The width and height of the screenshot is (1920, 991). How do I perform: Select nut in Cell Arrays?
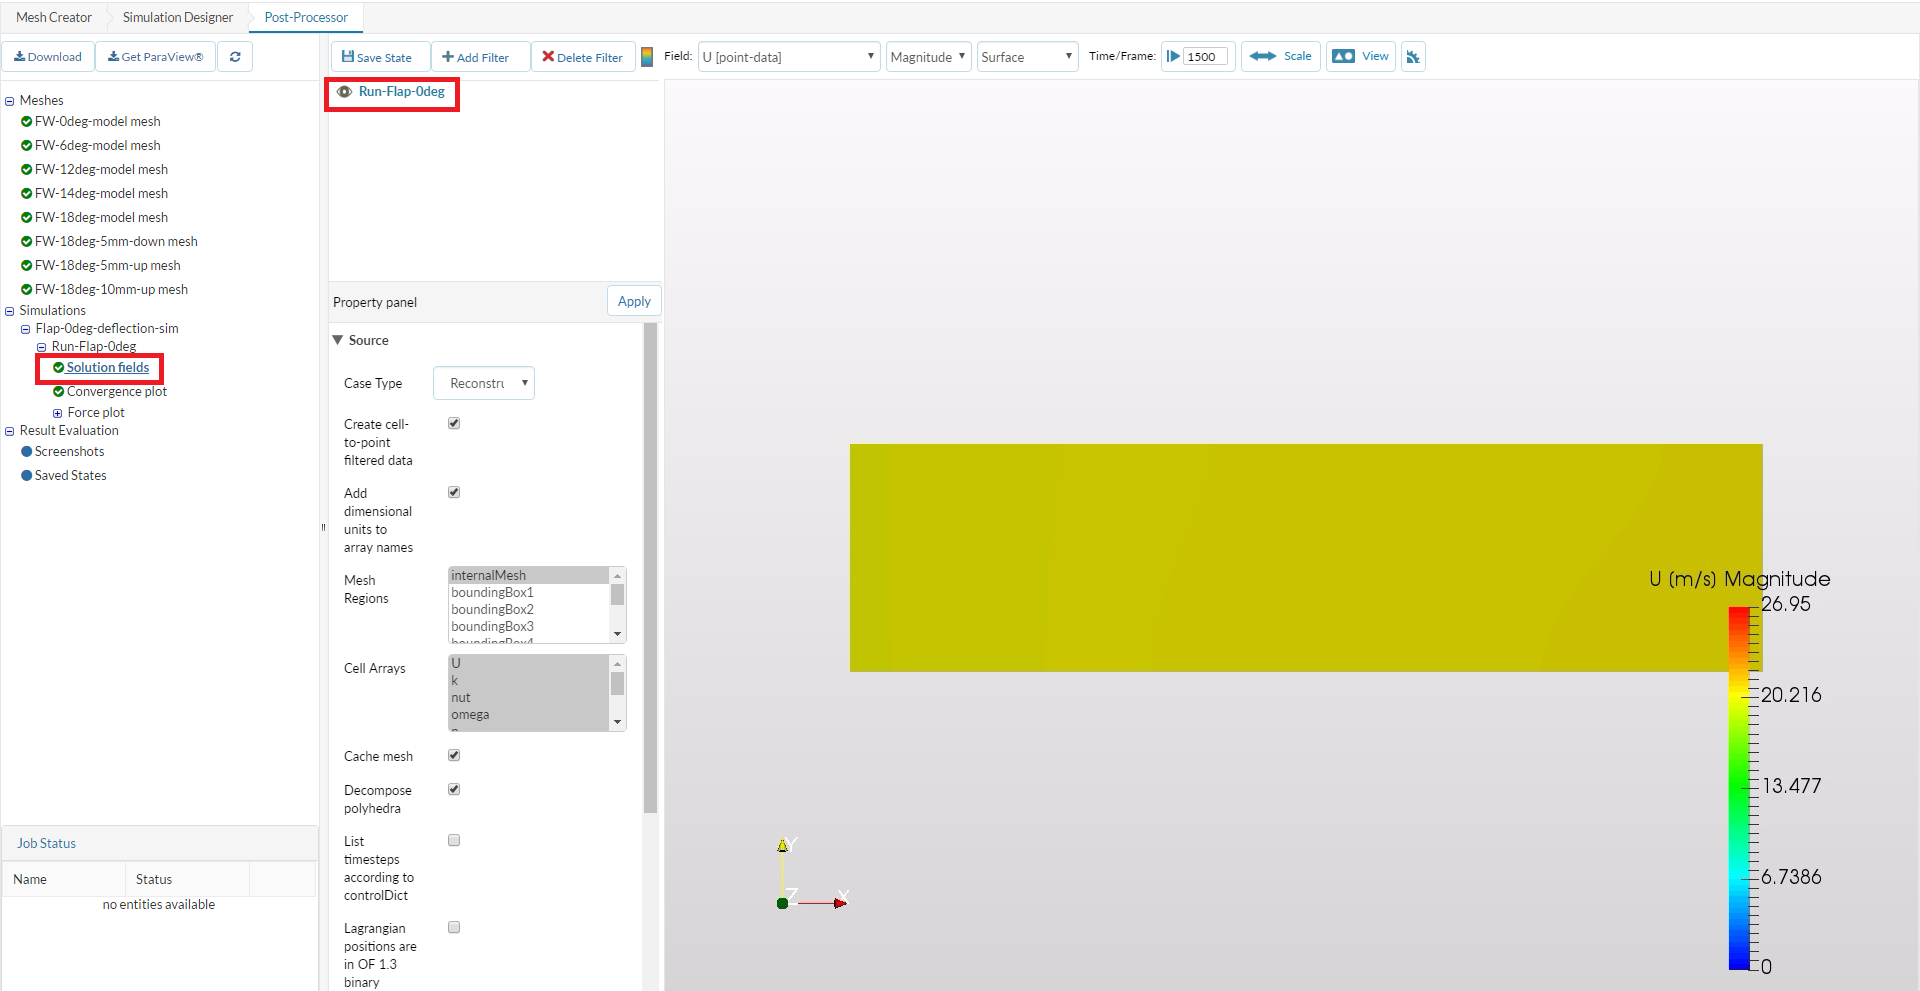point(529,698)
